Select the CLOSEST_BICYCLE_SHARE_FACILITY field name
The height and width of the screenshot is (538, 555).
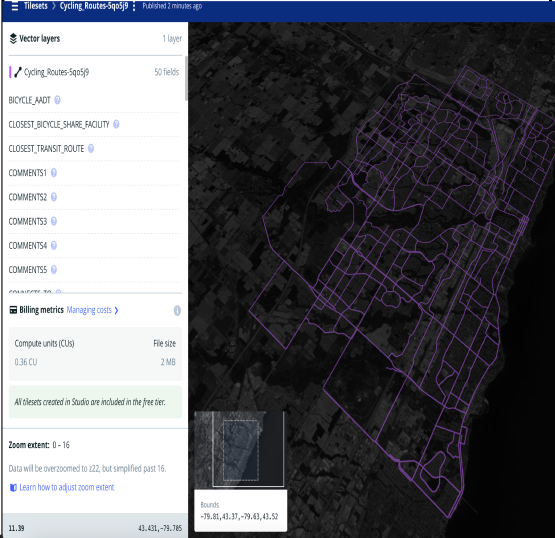click(59, 125)
